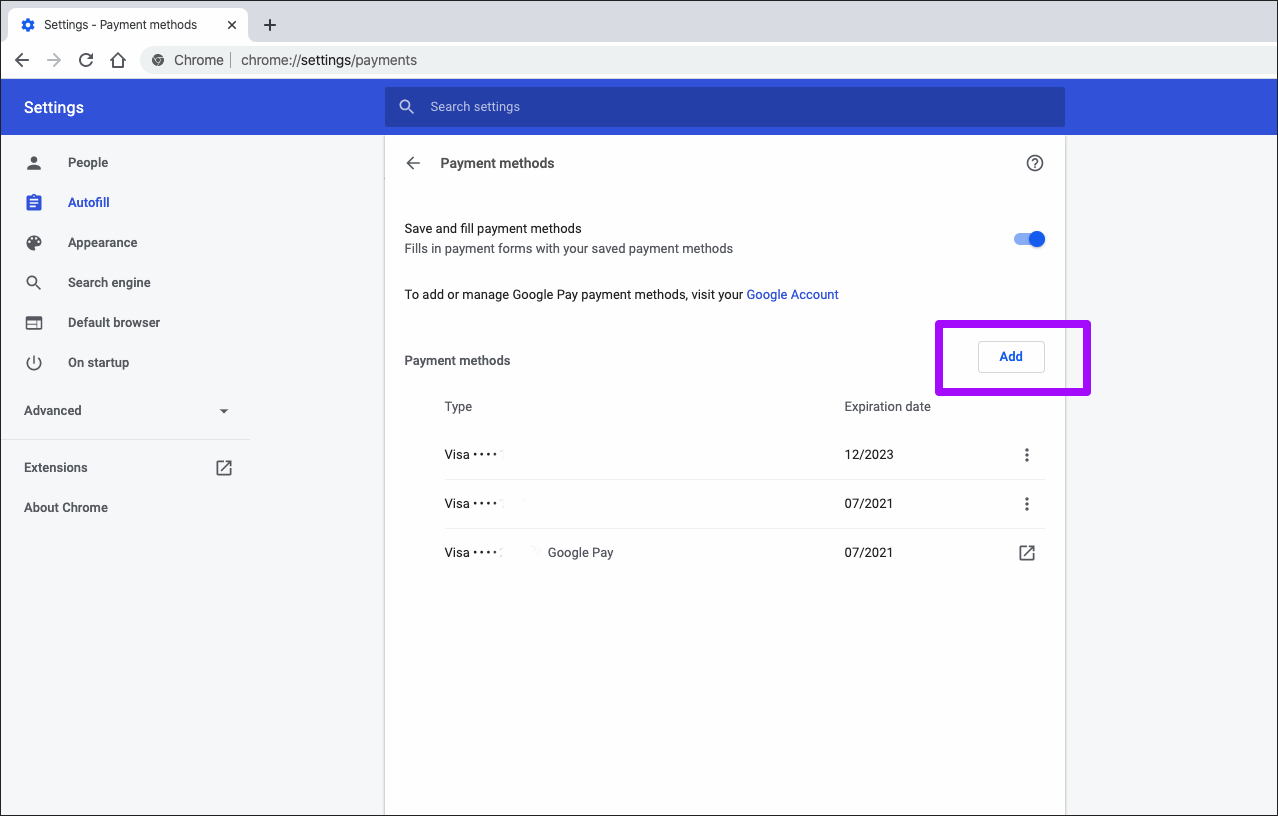Disable Save and fill payment methods toggle
Screen dimensions: 1278x816
(x=1029, y=239)
